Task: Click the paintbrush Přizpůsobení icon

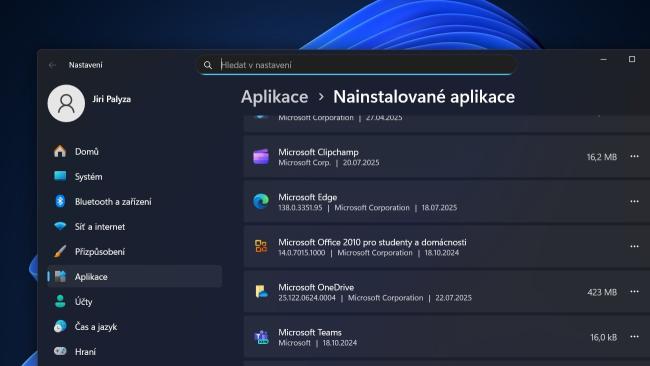Action: [60, 251]
